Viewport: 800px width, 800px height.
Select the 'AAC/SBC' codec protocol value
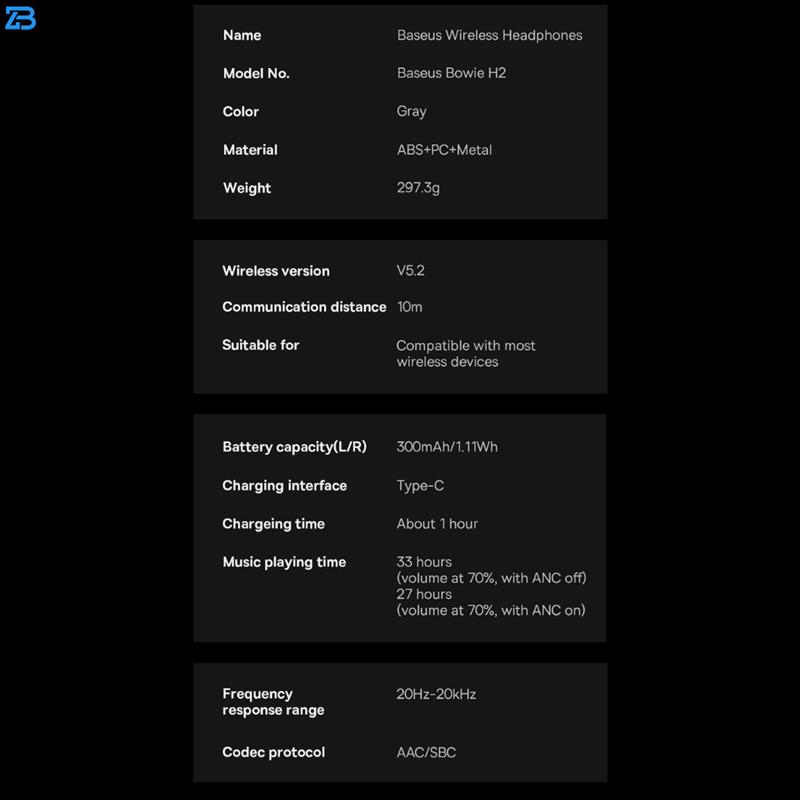coord(426,752)
